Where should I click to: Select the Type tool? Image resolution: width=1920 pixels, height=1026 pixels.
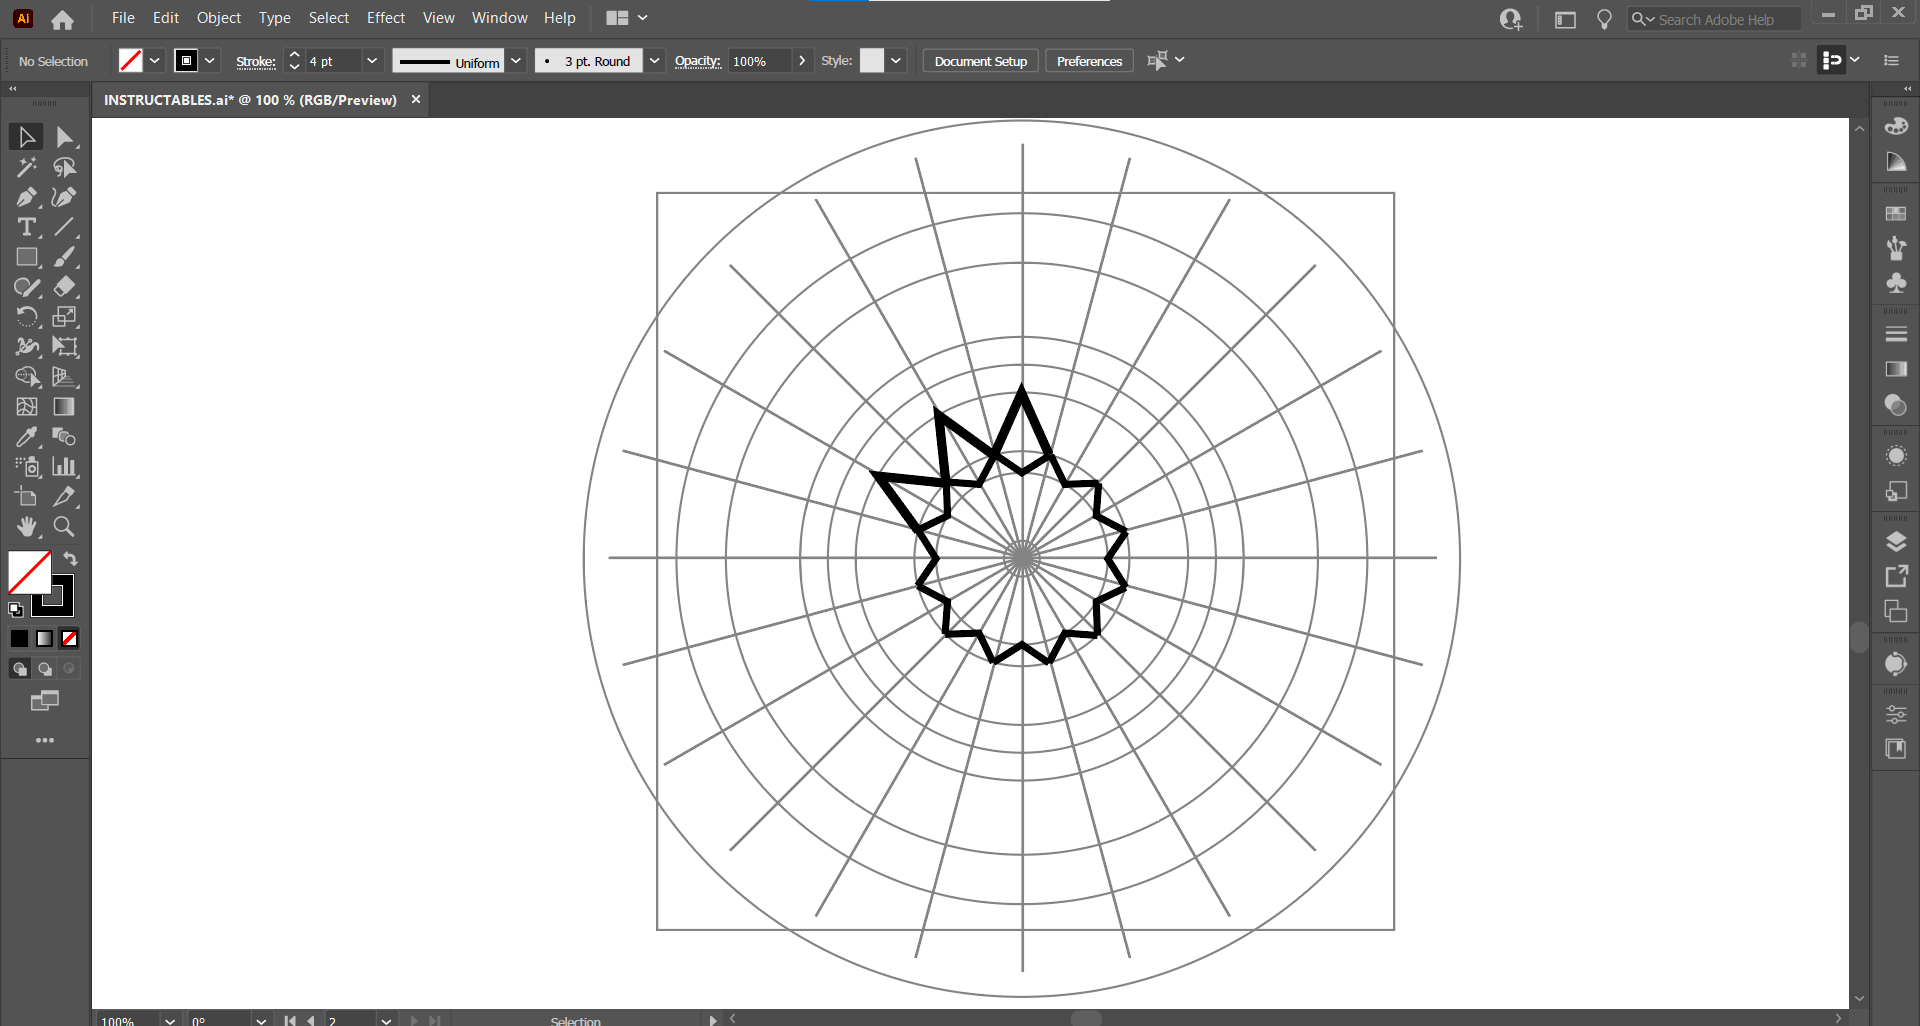(26, 227)
